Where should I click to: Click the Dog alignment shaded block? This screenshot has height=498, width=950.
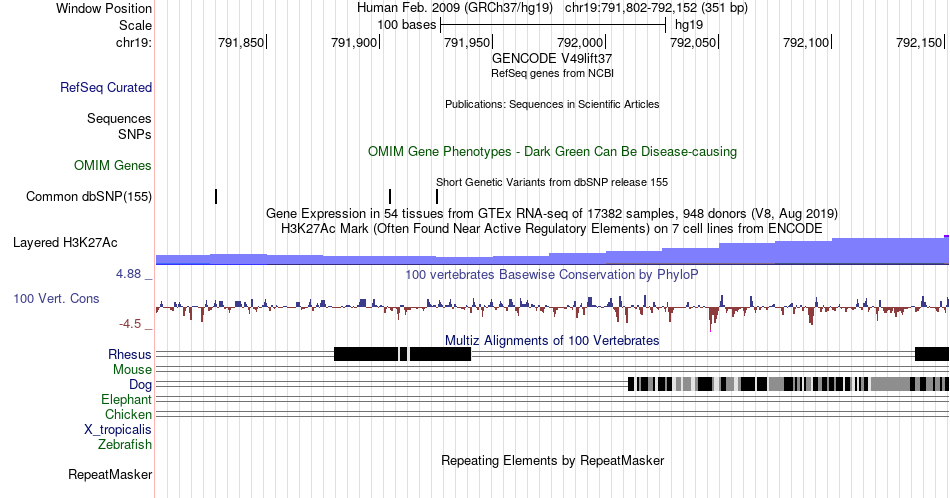click(x=788, y=384)
